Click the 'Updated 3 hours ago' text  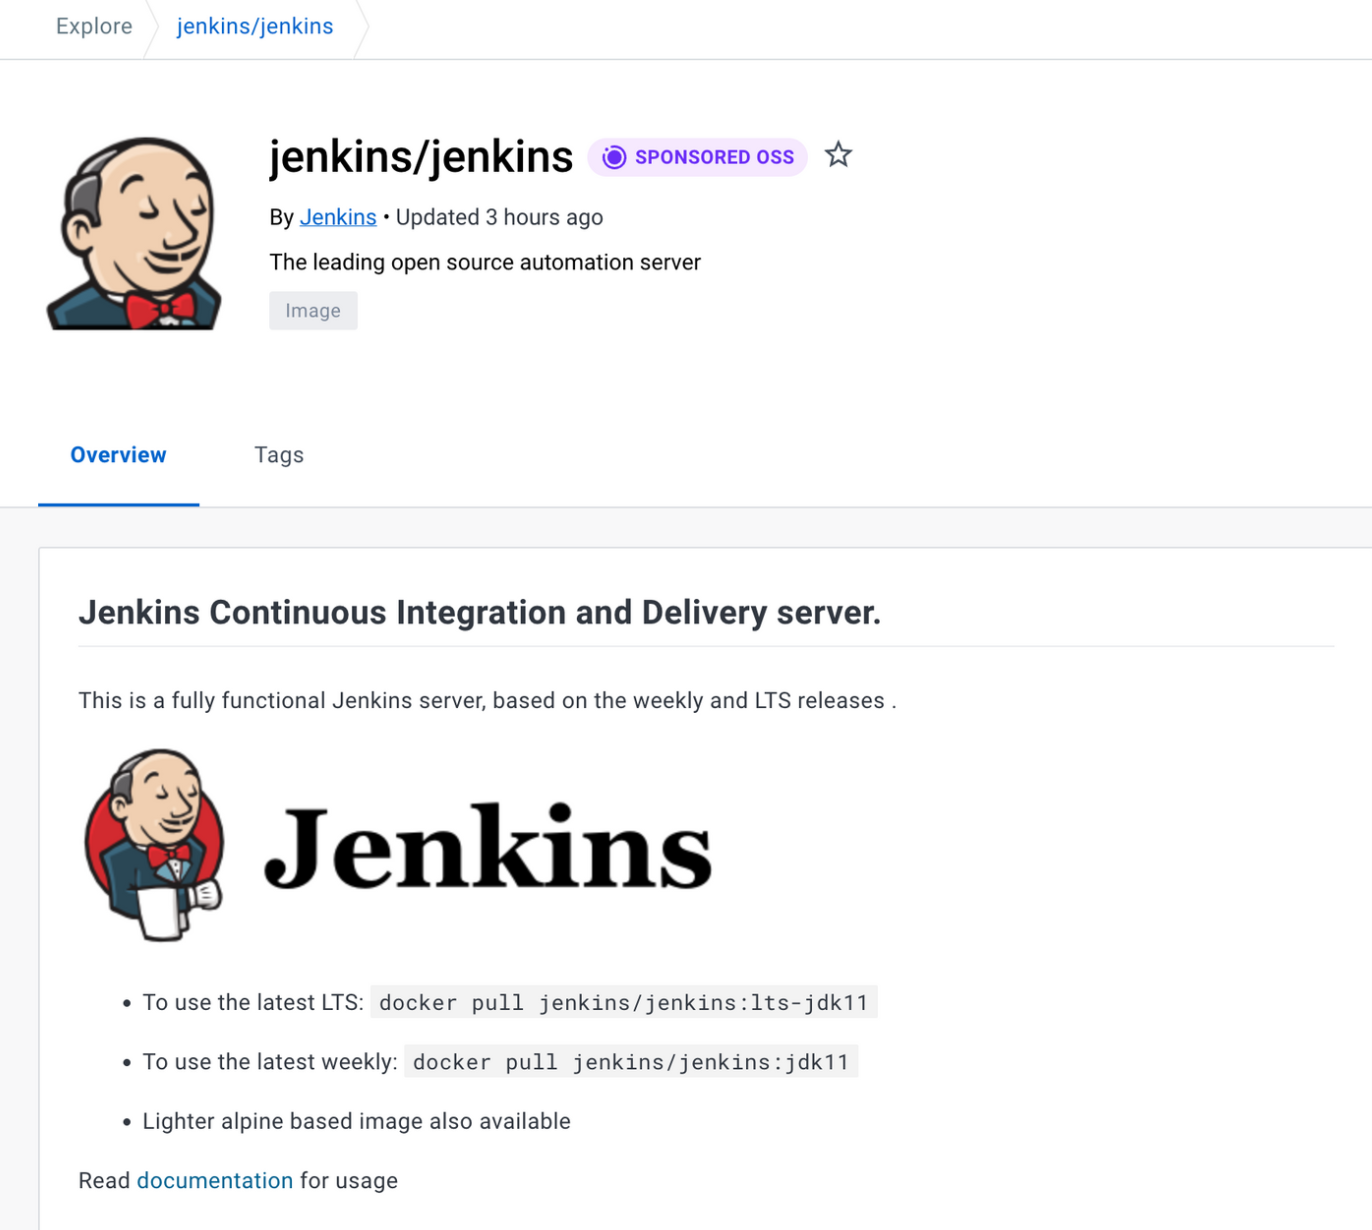pos(499,217)
